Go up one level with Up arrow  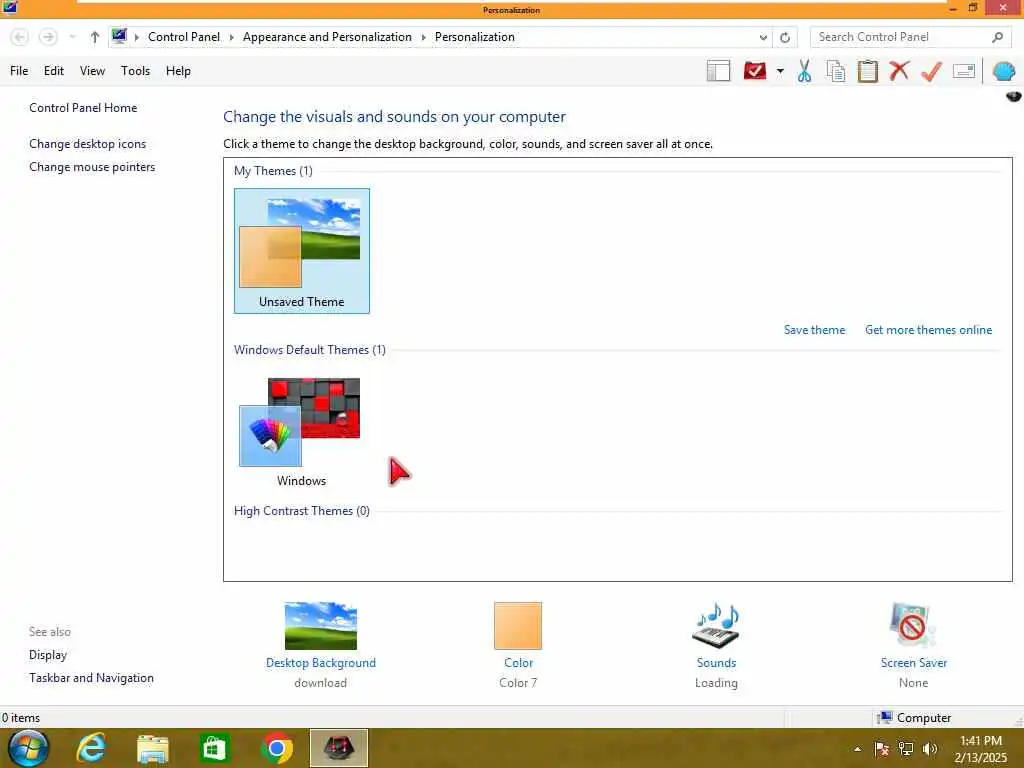[x=95, y=37]
